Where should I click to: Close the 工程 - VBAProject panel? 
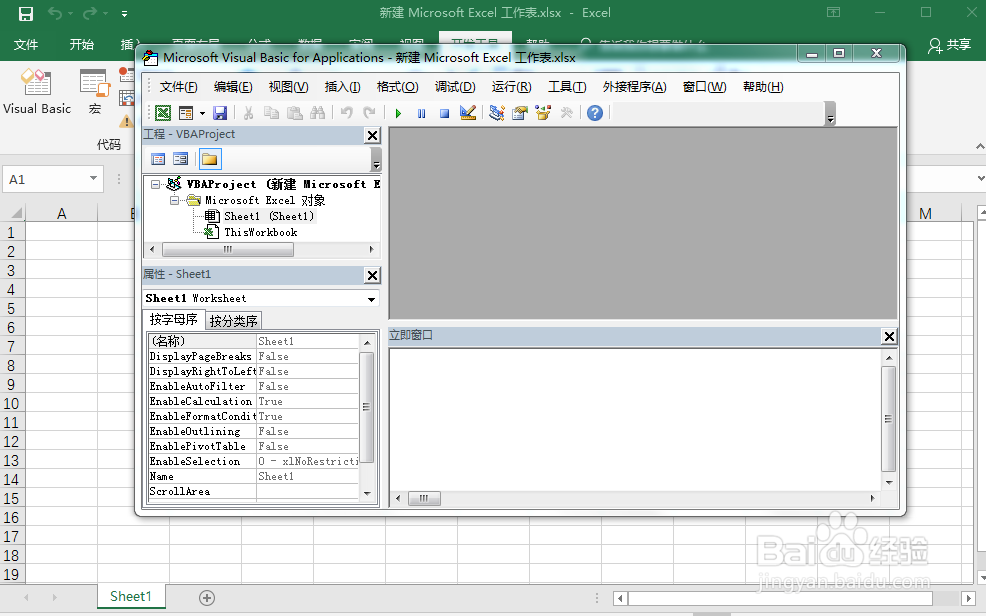coord(372,135)
